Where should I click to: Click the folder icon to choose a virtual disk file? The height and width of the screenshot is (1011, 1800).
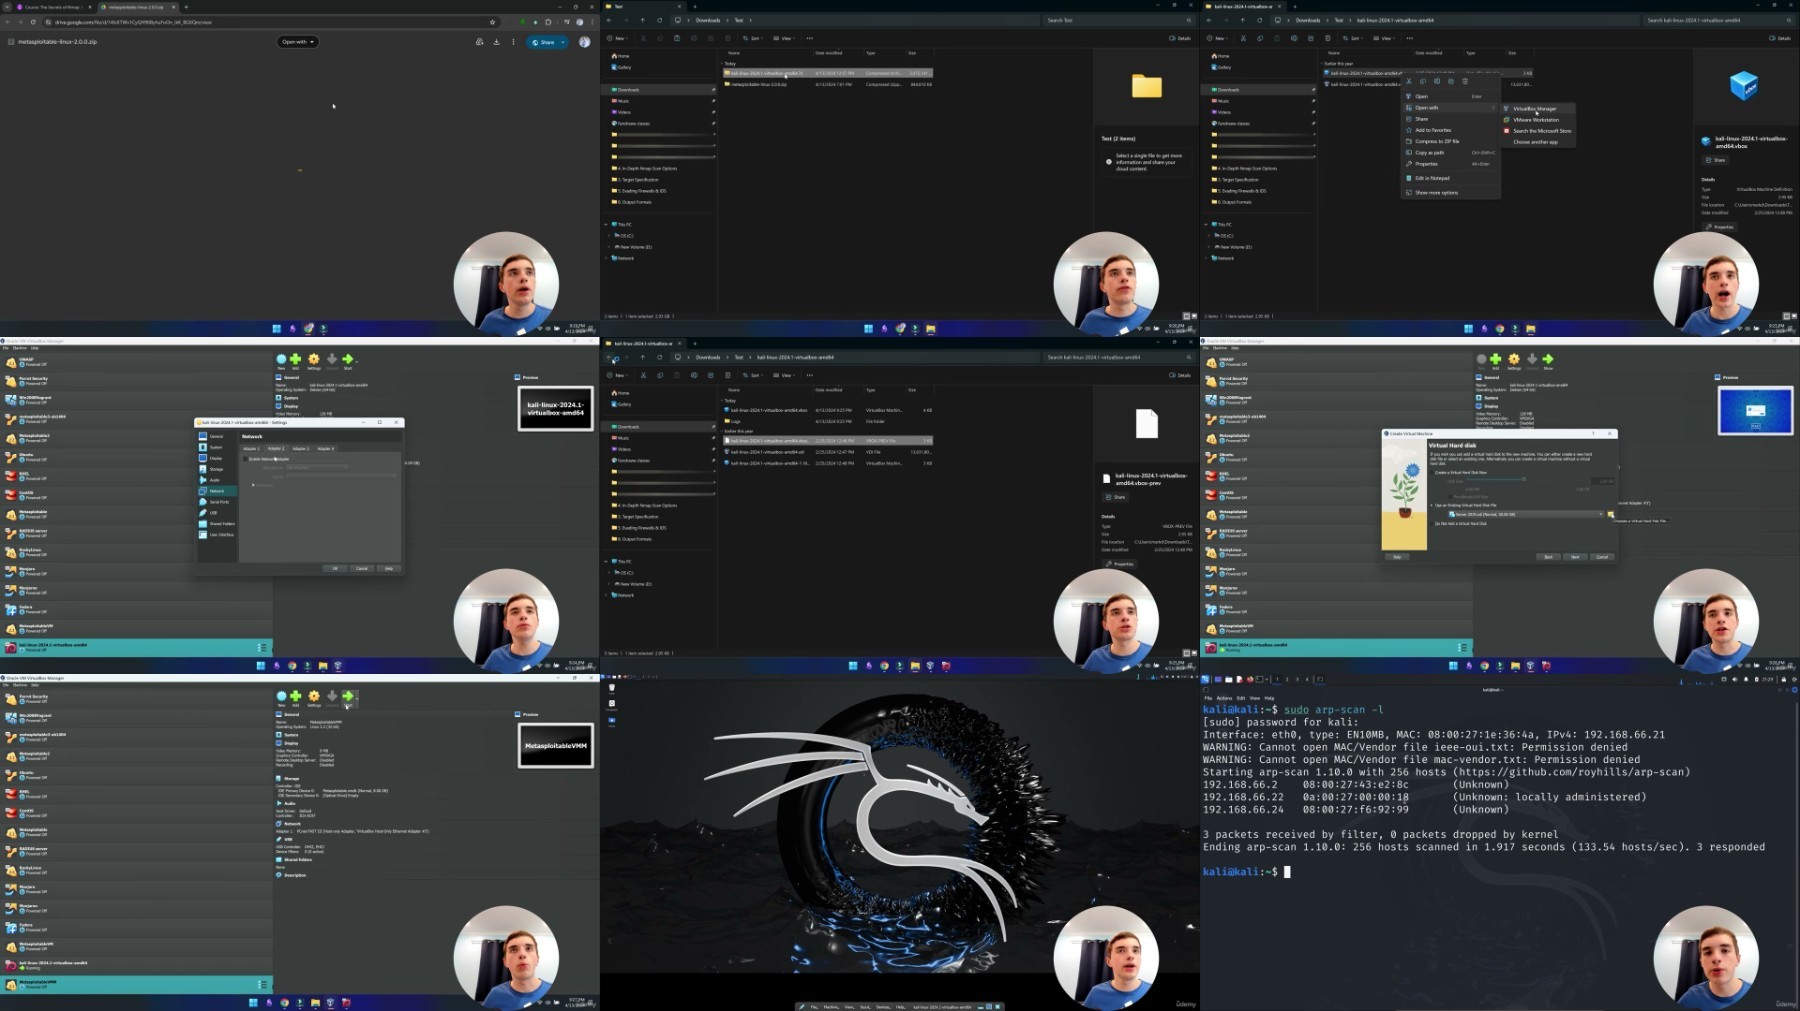(1611, 514)
